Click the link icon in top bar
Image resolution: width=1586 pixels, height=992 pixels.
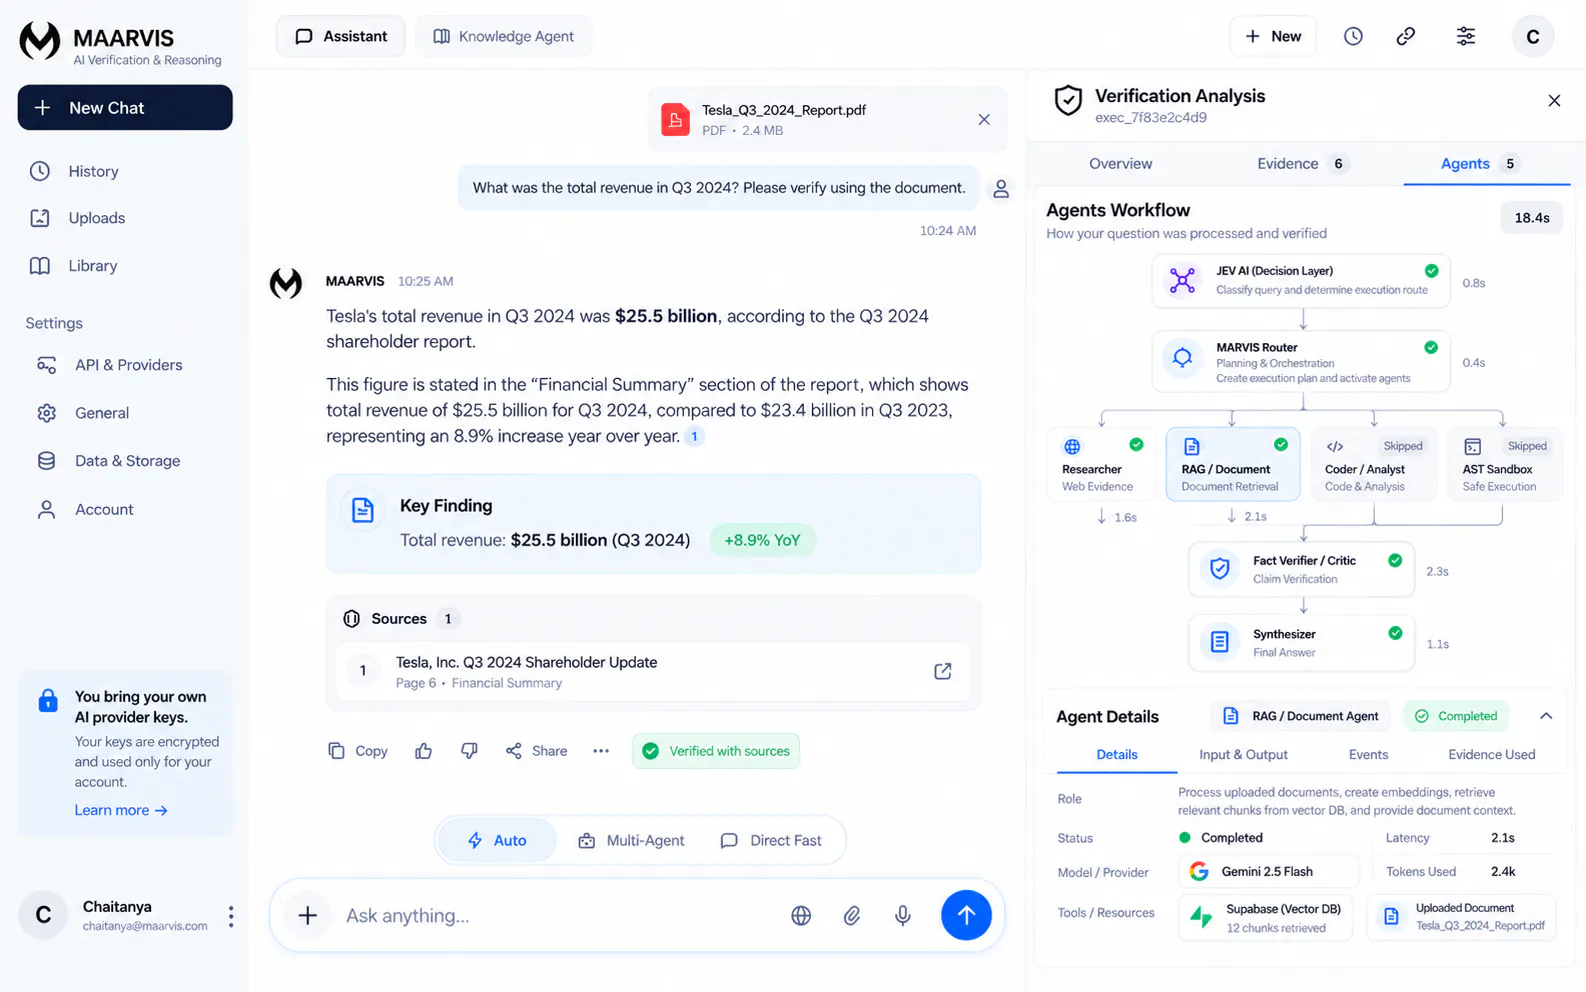pos(1405,36)
